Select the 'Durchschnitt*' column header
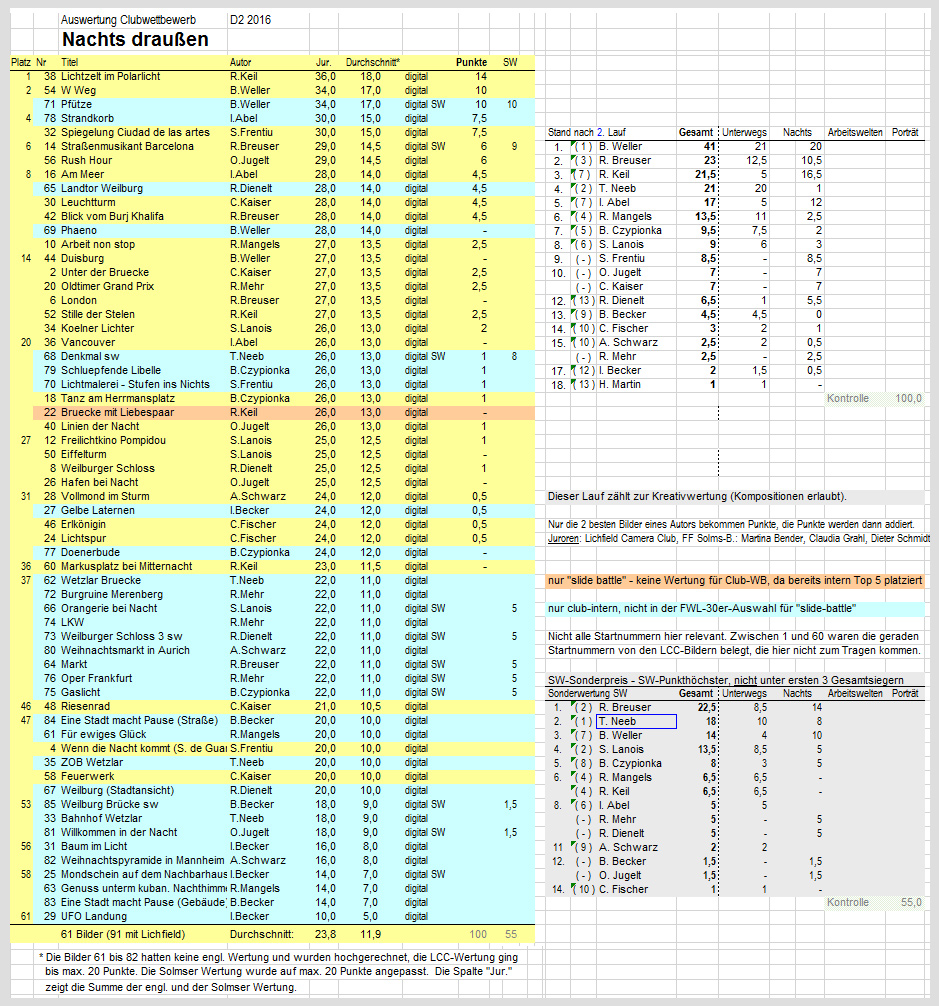Image resolution: width=939 pixels, height=1006 pixels. click(x=373, y=62)
